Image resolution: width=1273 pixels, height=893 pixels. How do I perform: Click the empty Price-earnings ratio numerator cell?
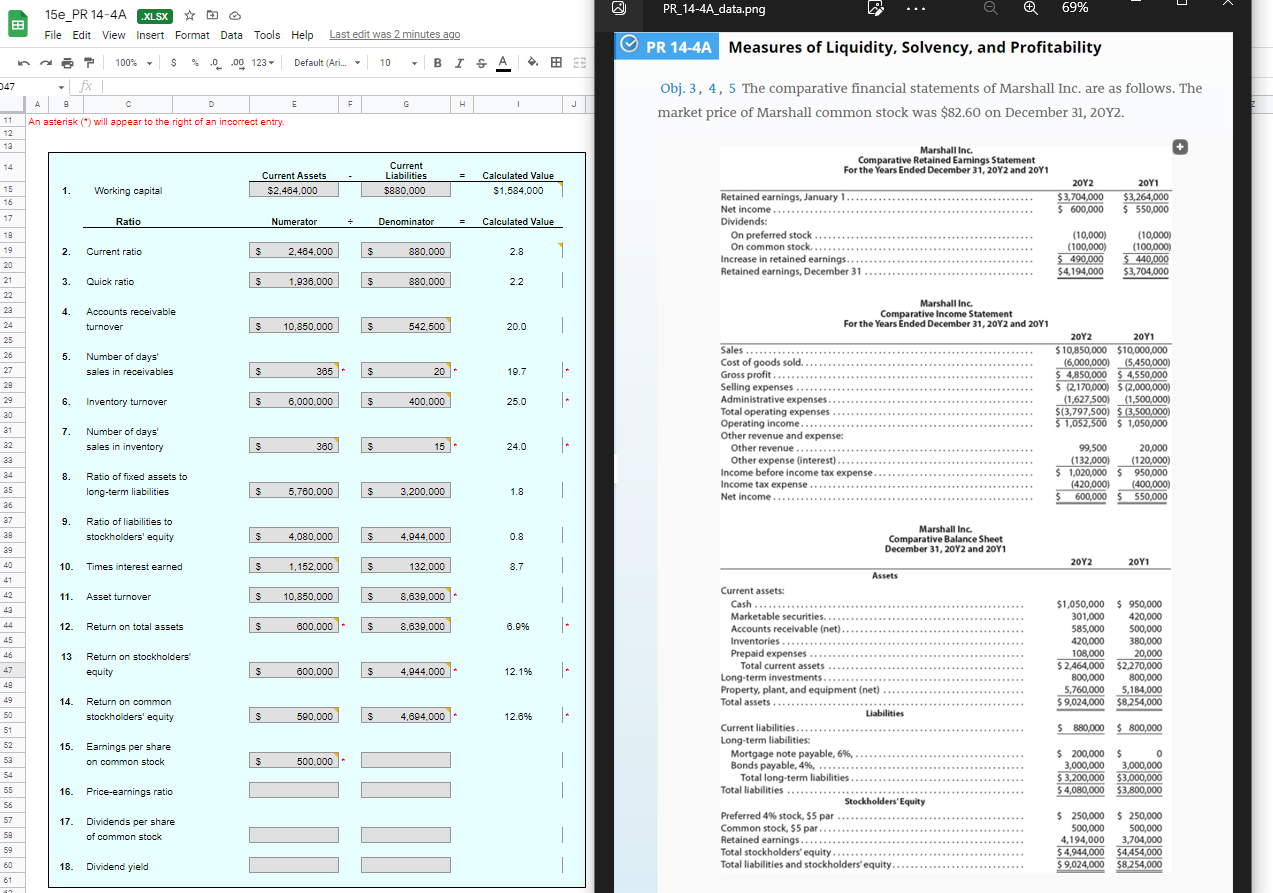coord(294,791)
